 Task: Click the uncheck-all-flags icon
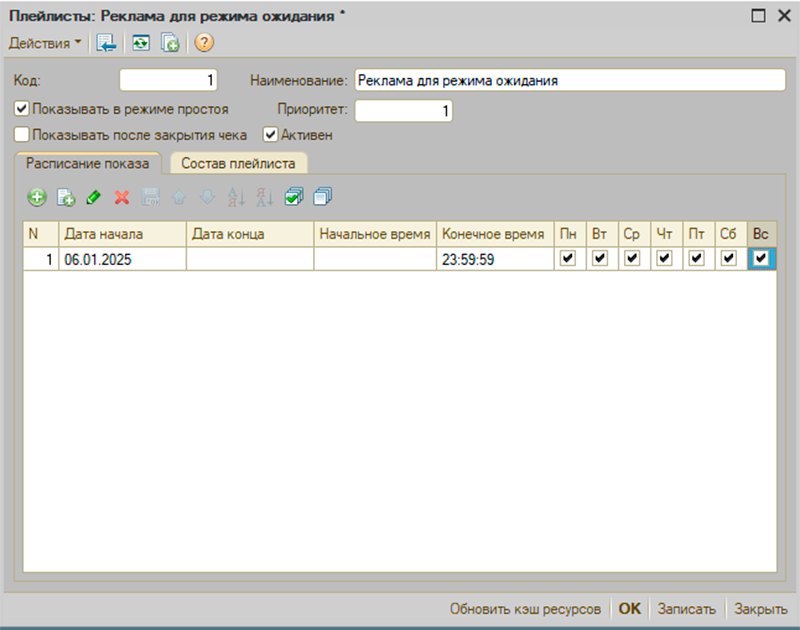(x=322, y=197)
